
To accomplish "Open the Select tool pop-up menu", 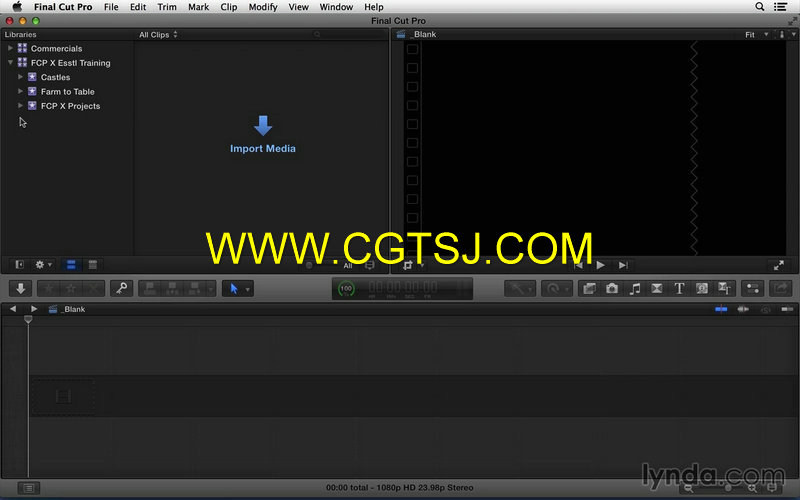I will tap(238, 289).
